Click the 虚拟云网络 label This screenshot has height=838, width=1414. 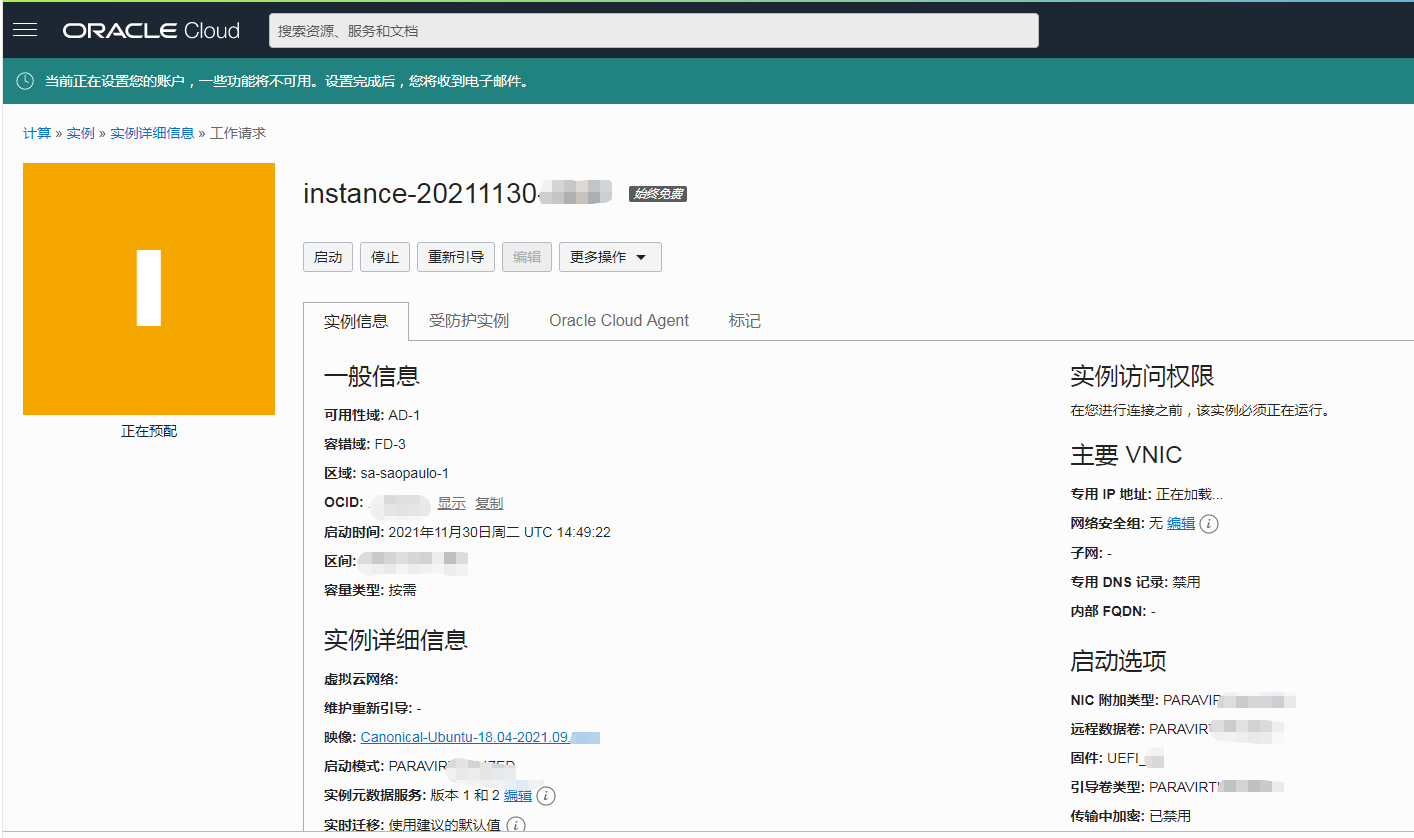coord(361,680)
